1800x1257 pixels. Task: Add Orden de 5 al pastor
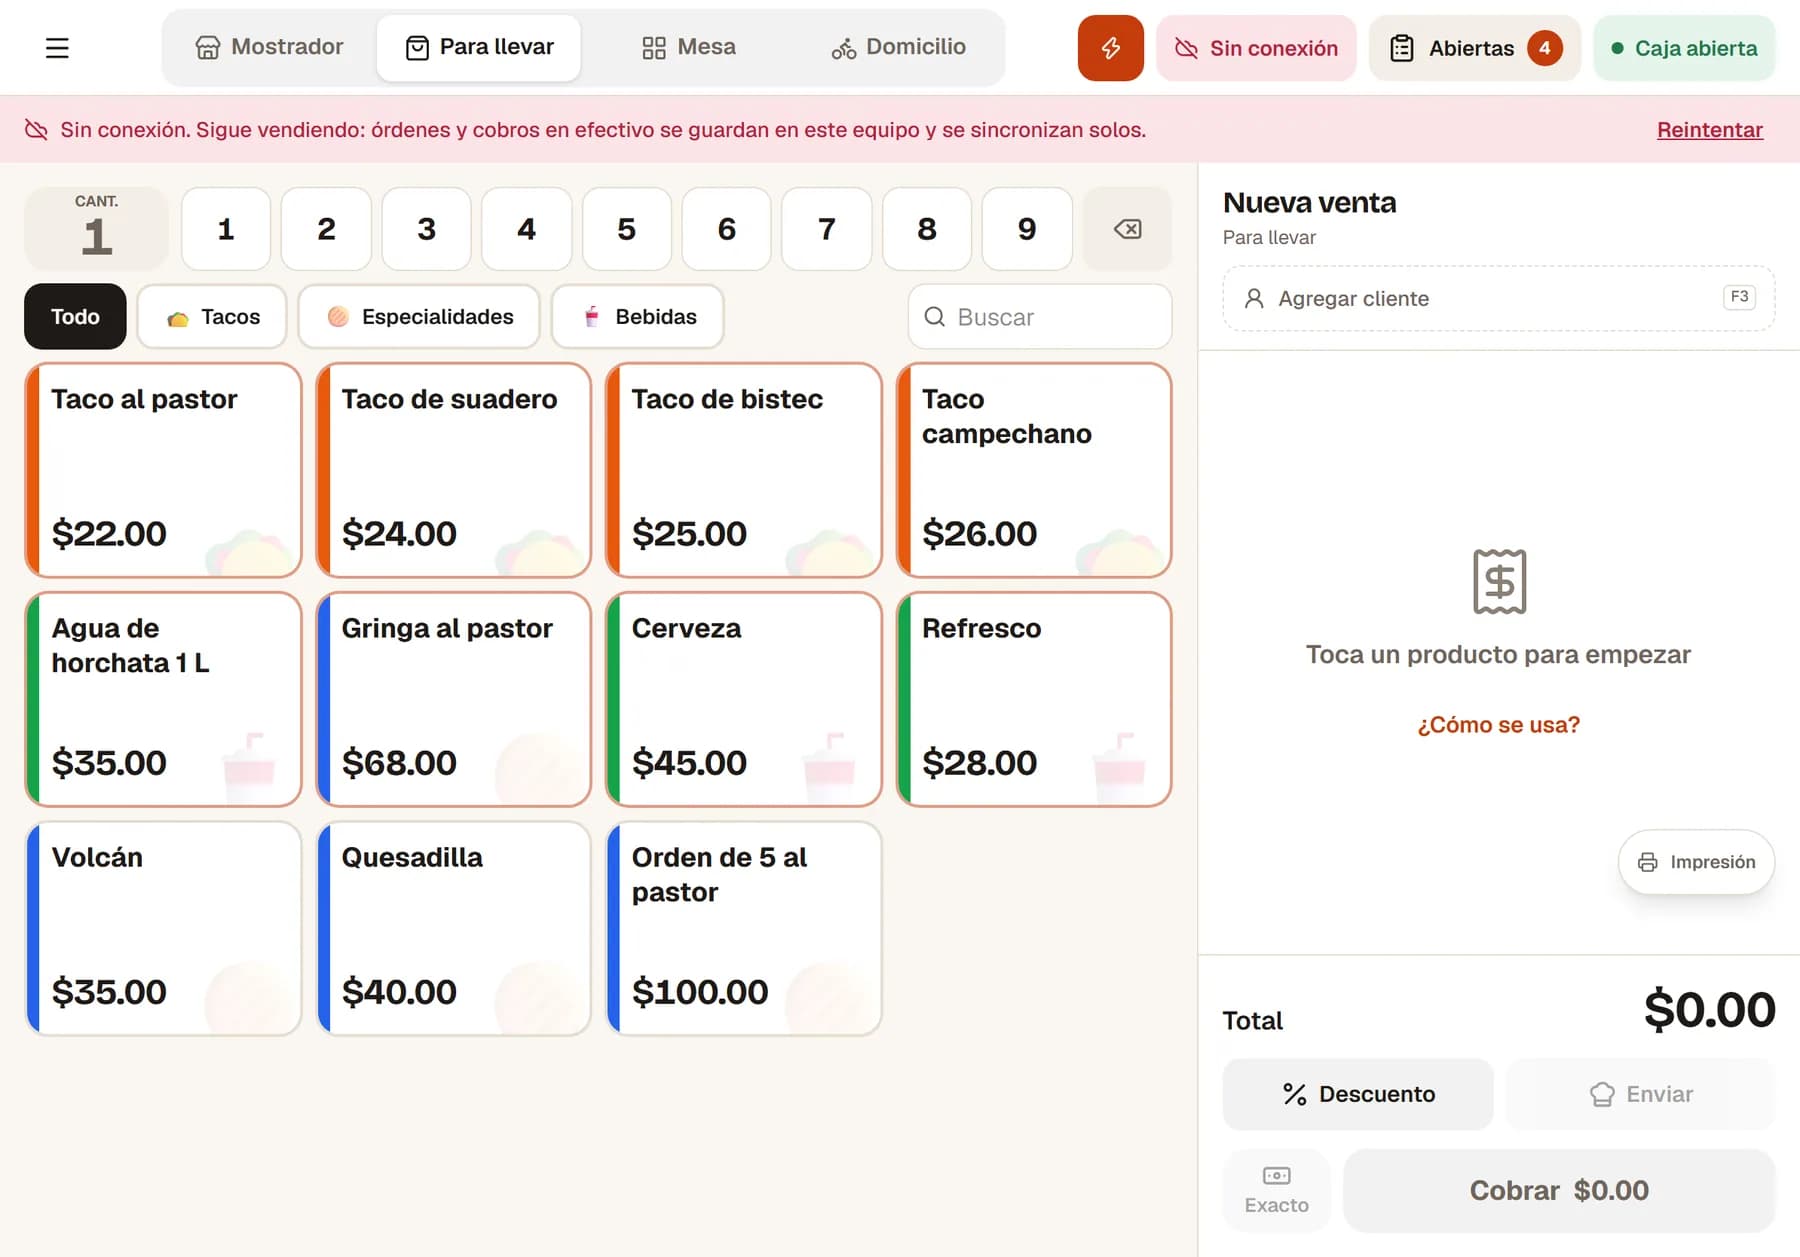744,928
